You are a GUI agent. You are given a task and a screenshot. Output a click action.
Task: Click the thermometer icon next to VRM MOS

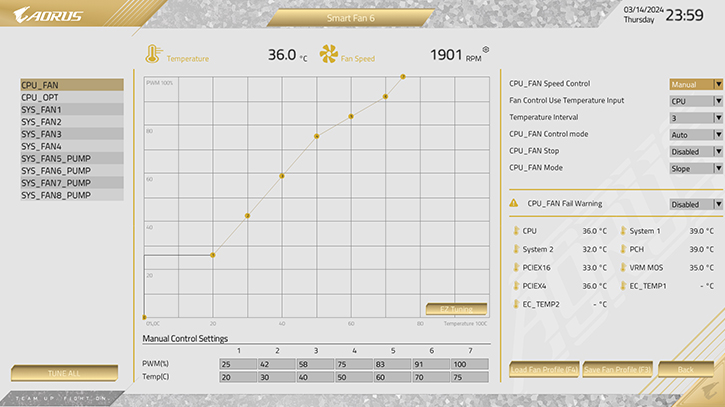pos(623,267)
